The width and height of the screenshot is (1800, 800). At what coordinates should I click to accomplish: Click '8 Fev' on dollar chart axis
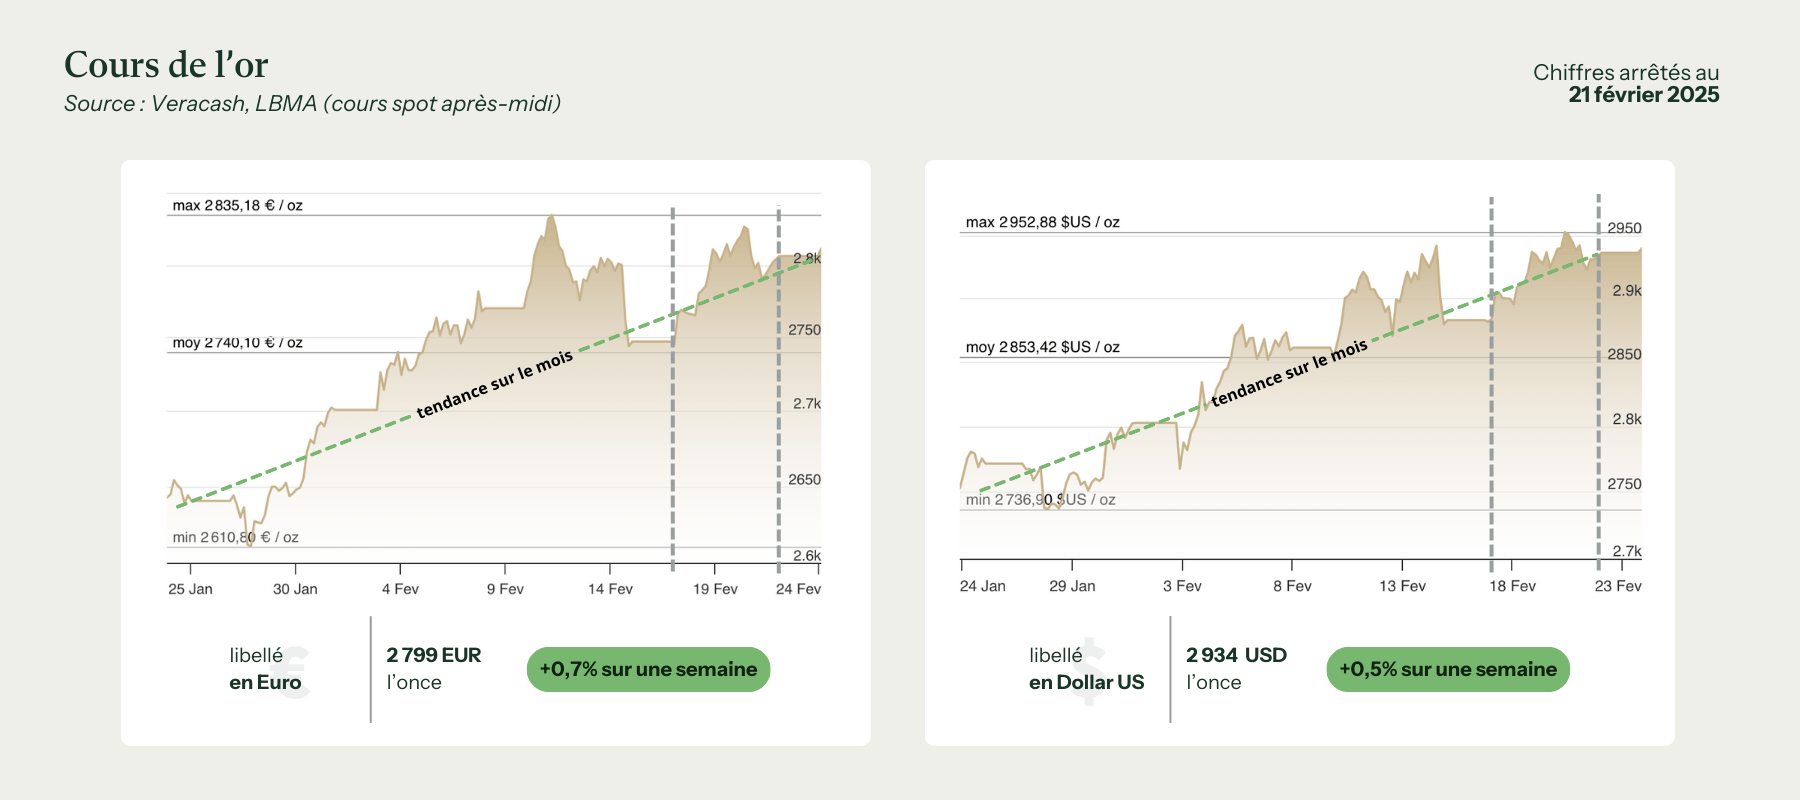[1292, 586]
